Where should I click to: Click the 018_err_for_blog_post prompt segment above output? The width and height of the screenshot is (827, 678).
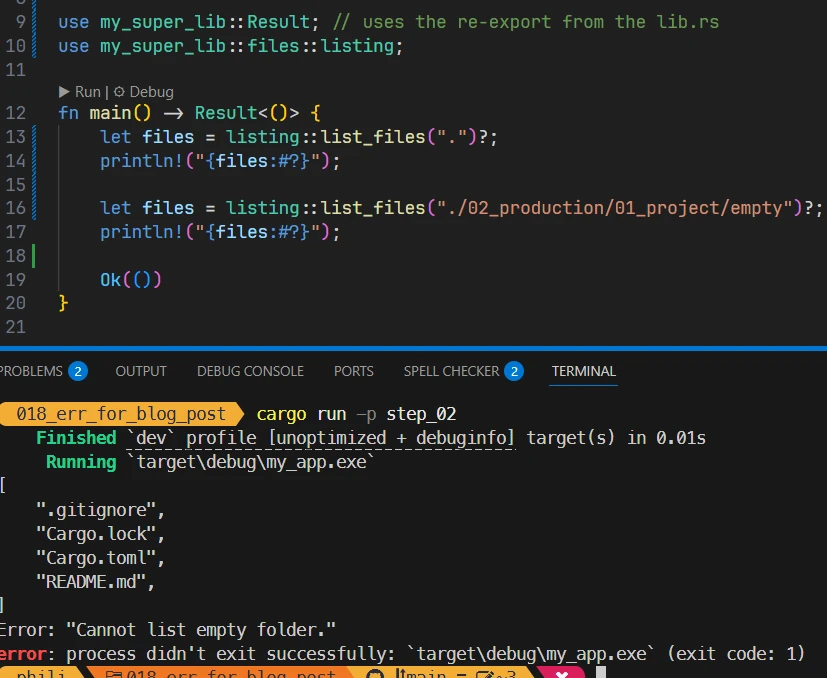[120, 414]
